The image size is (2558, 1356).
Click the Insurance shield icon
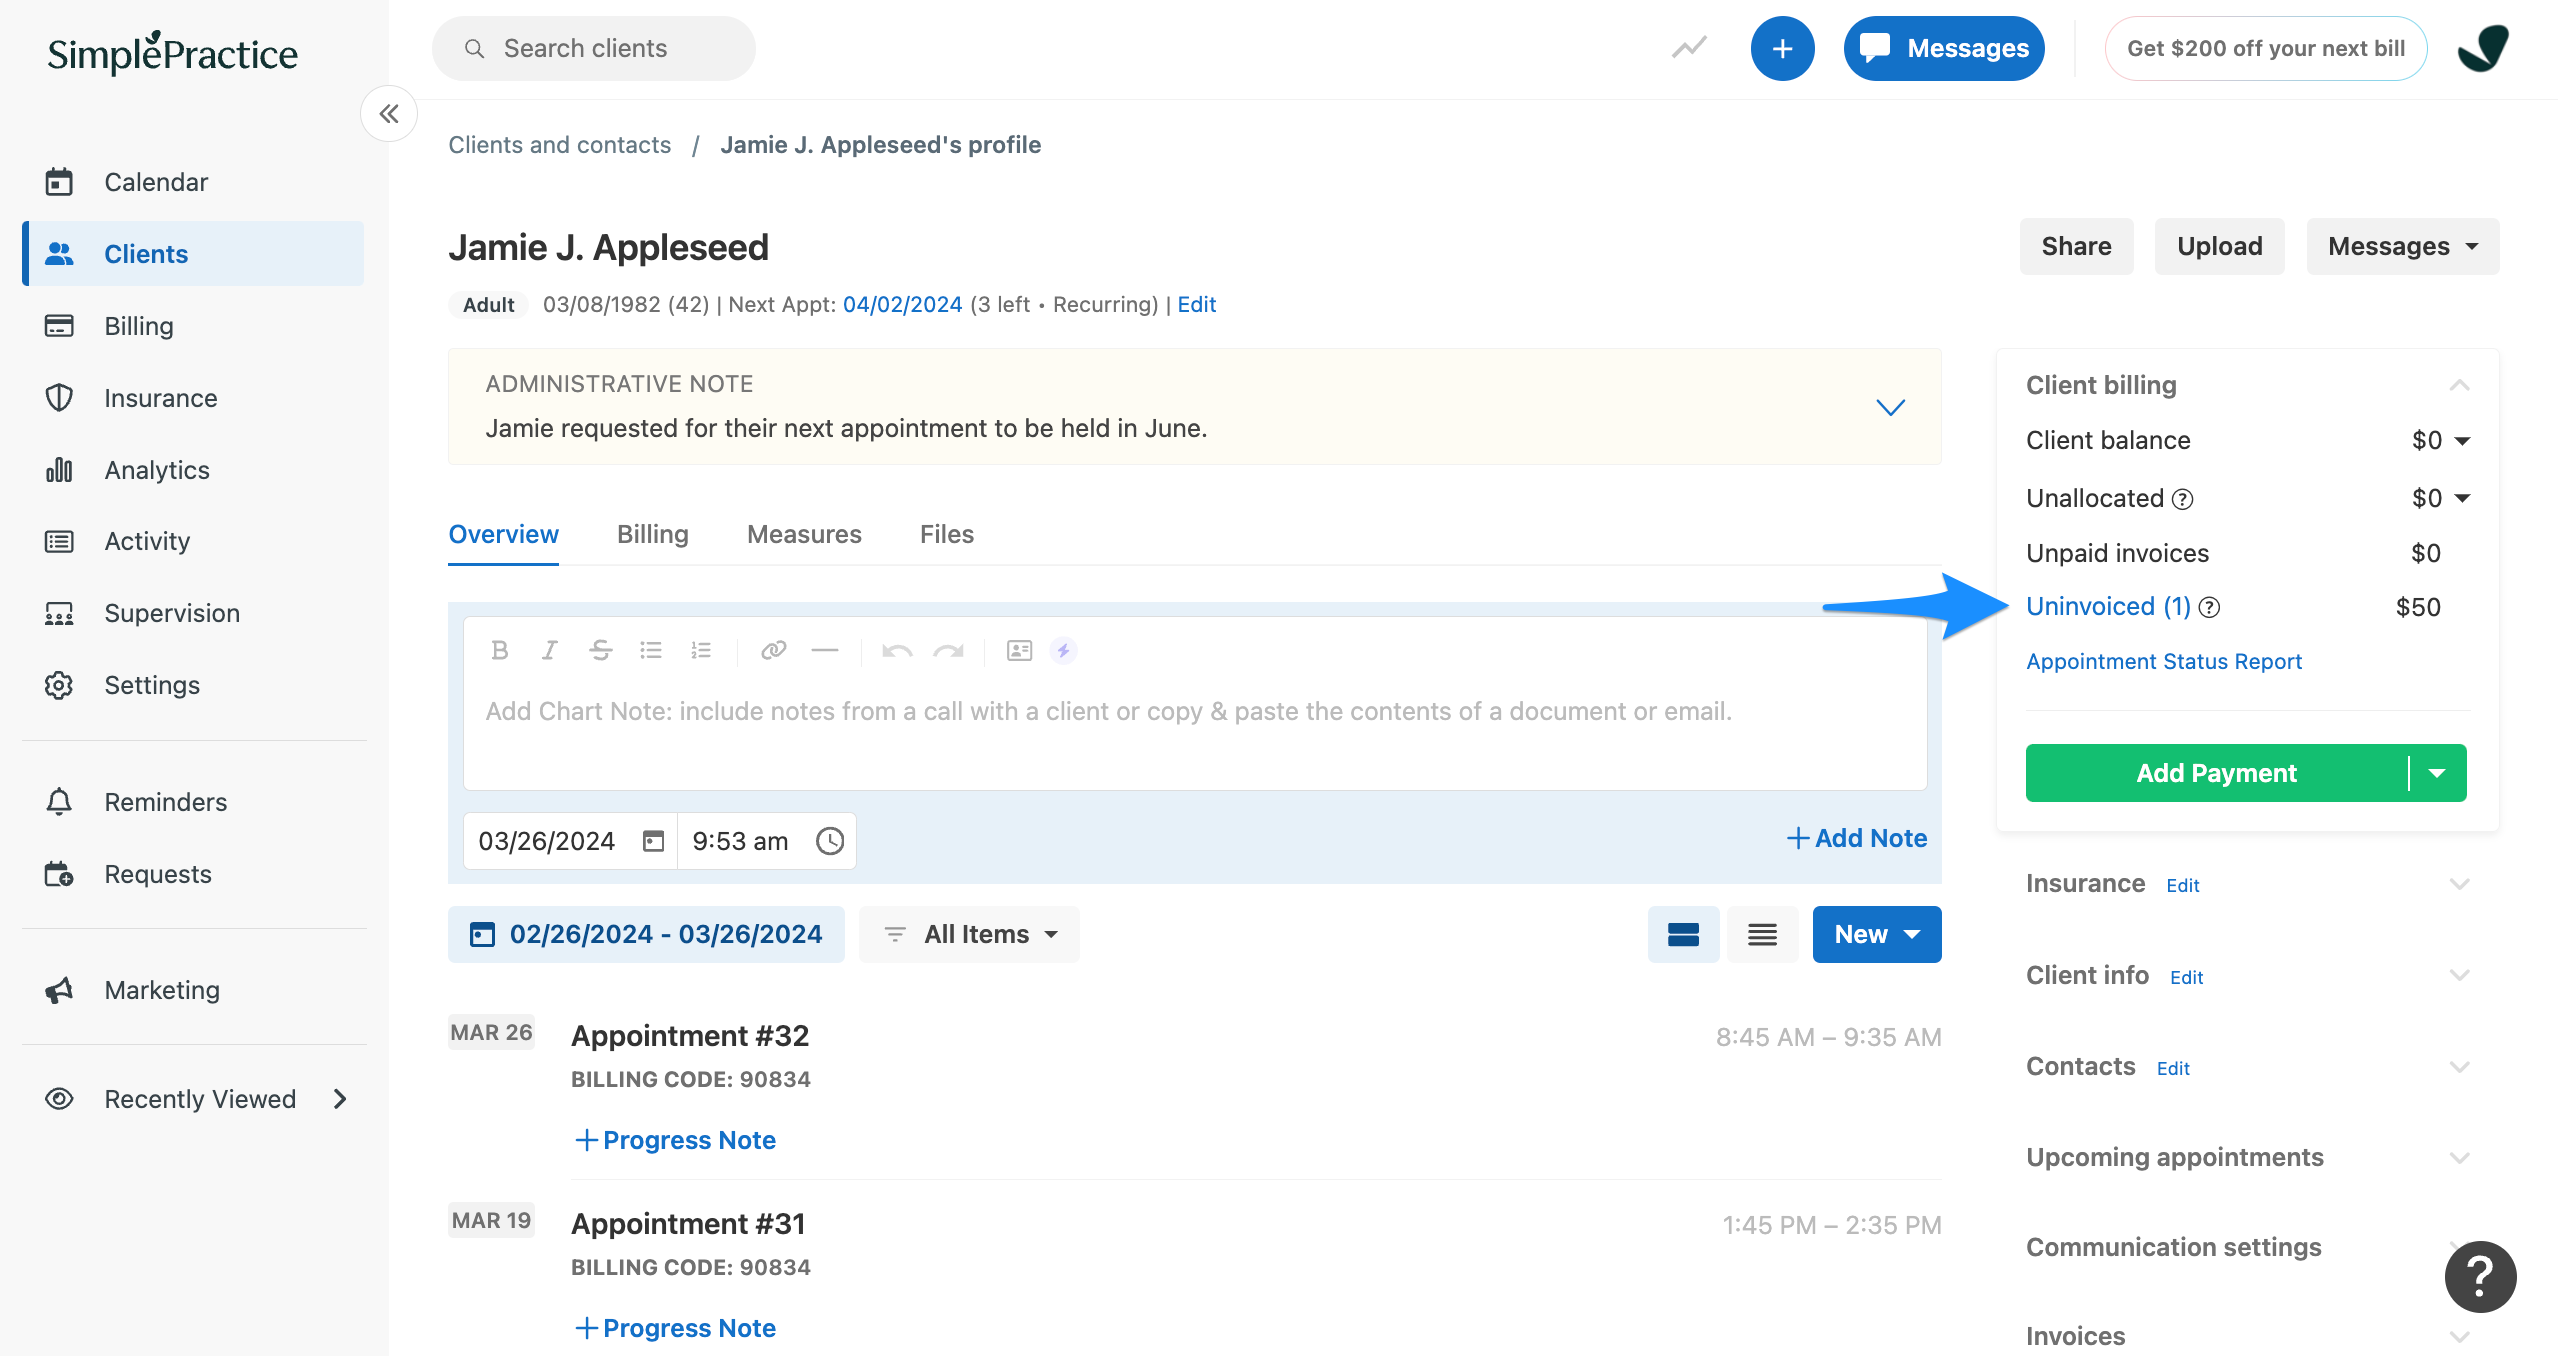click(59, 398)
